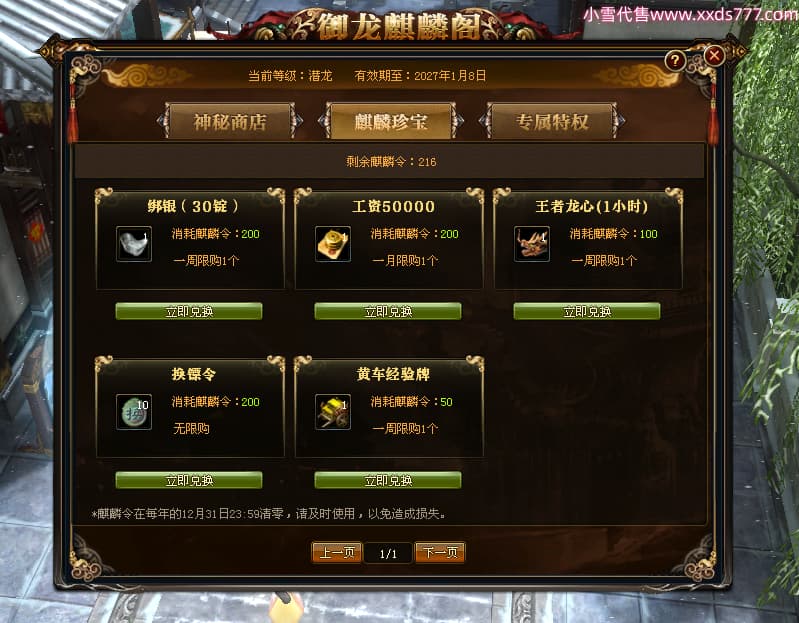Click the green 换镖令 token icon

click(x=134, y=412)
